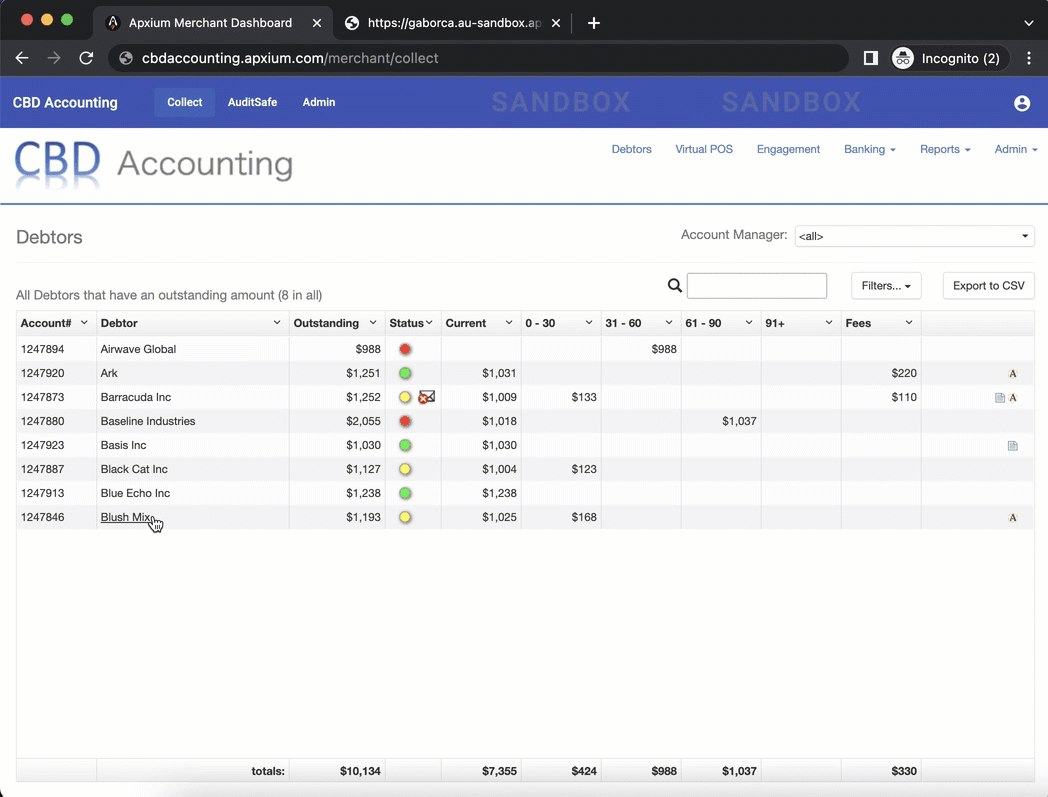Open the Banking dropdown menu

[869, 149]
